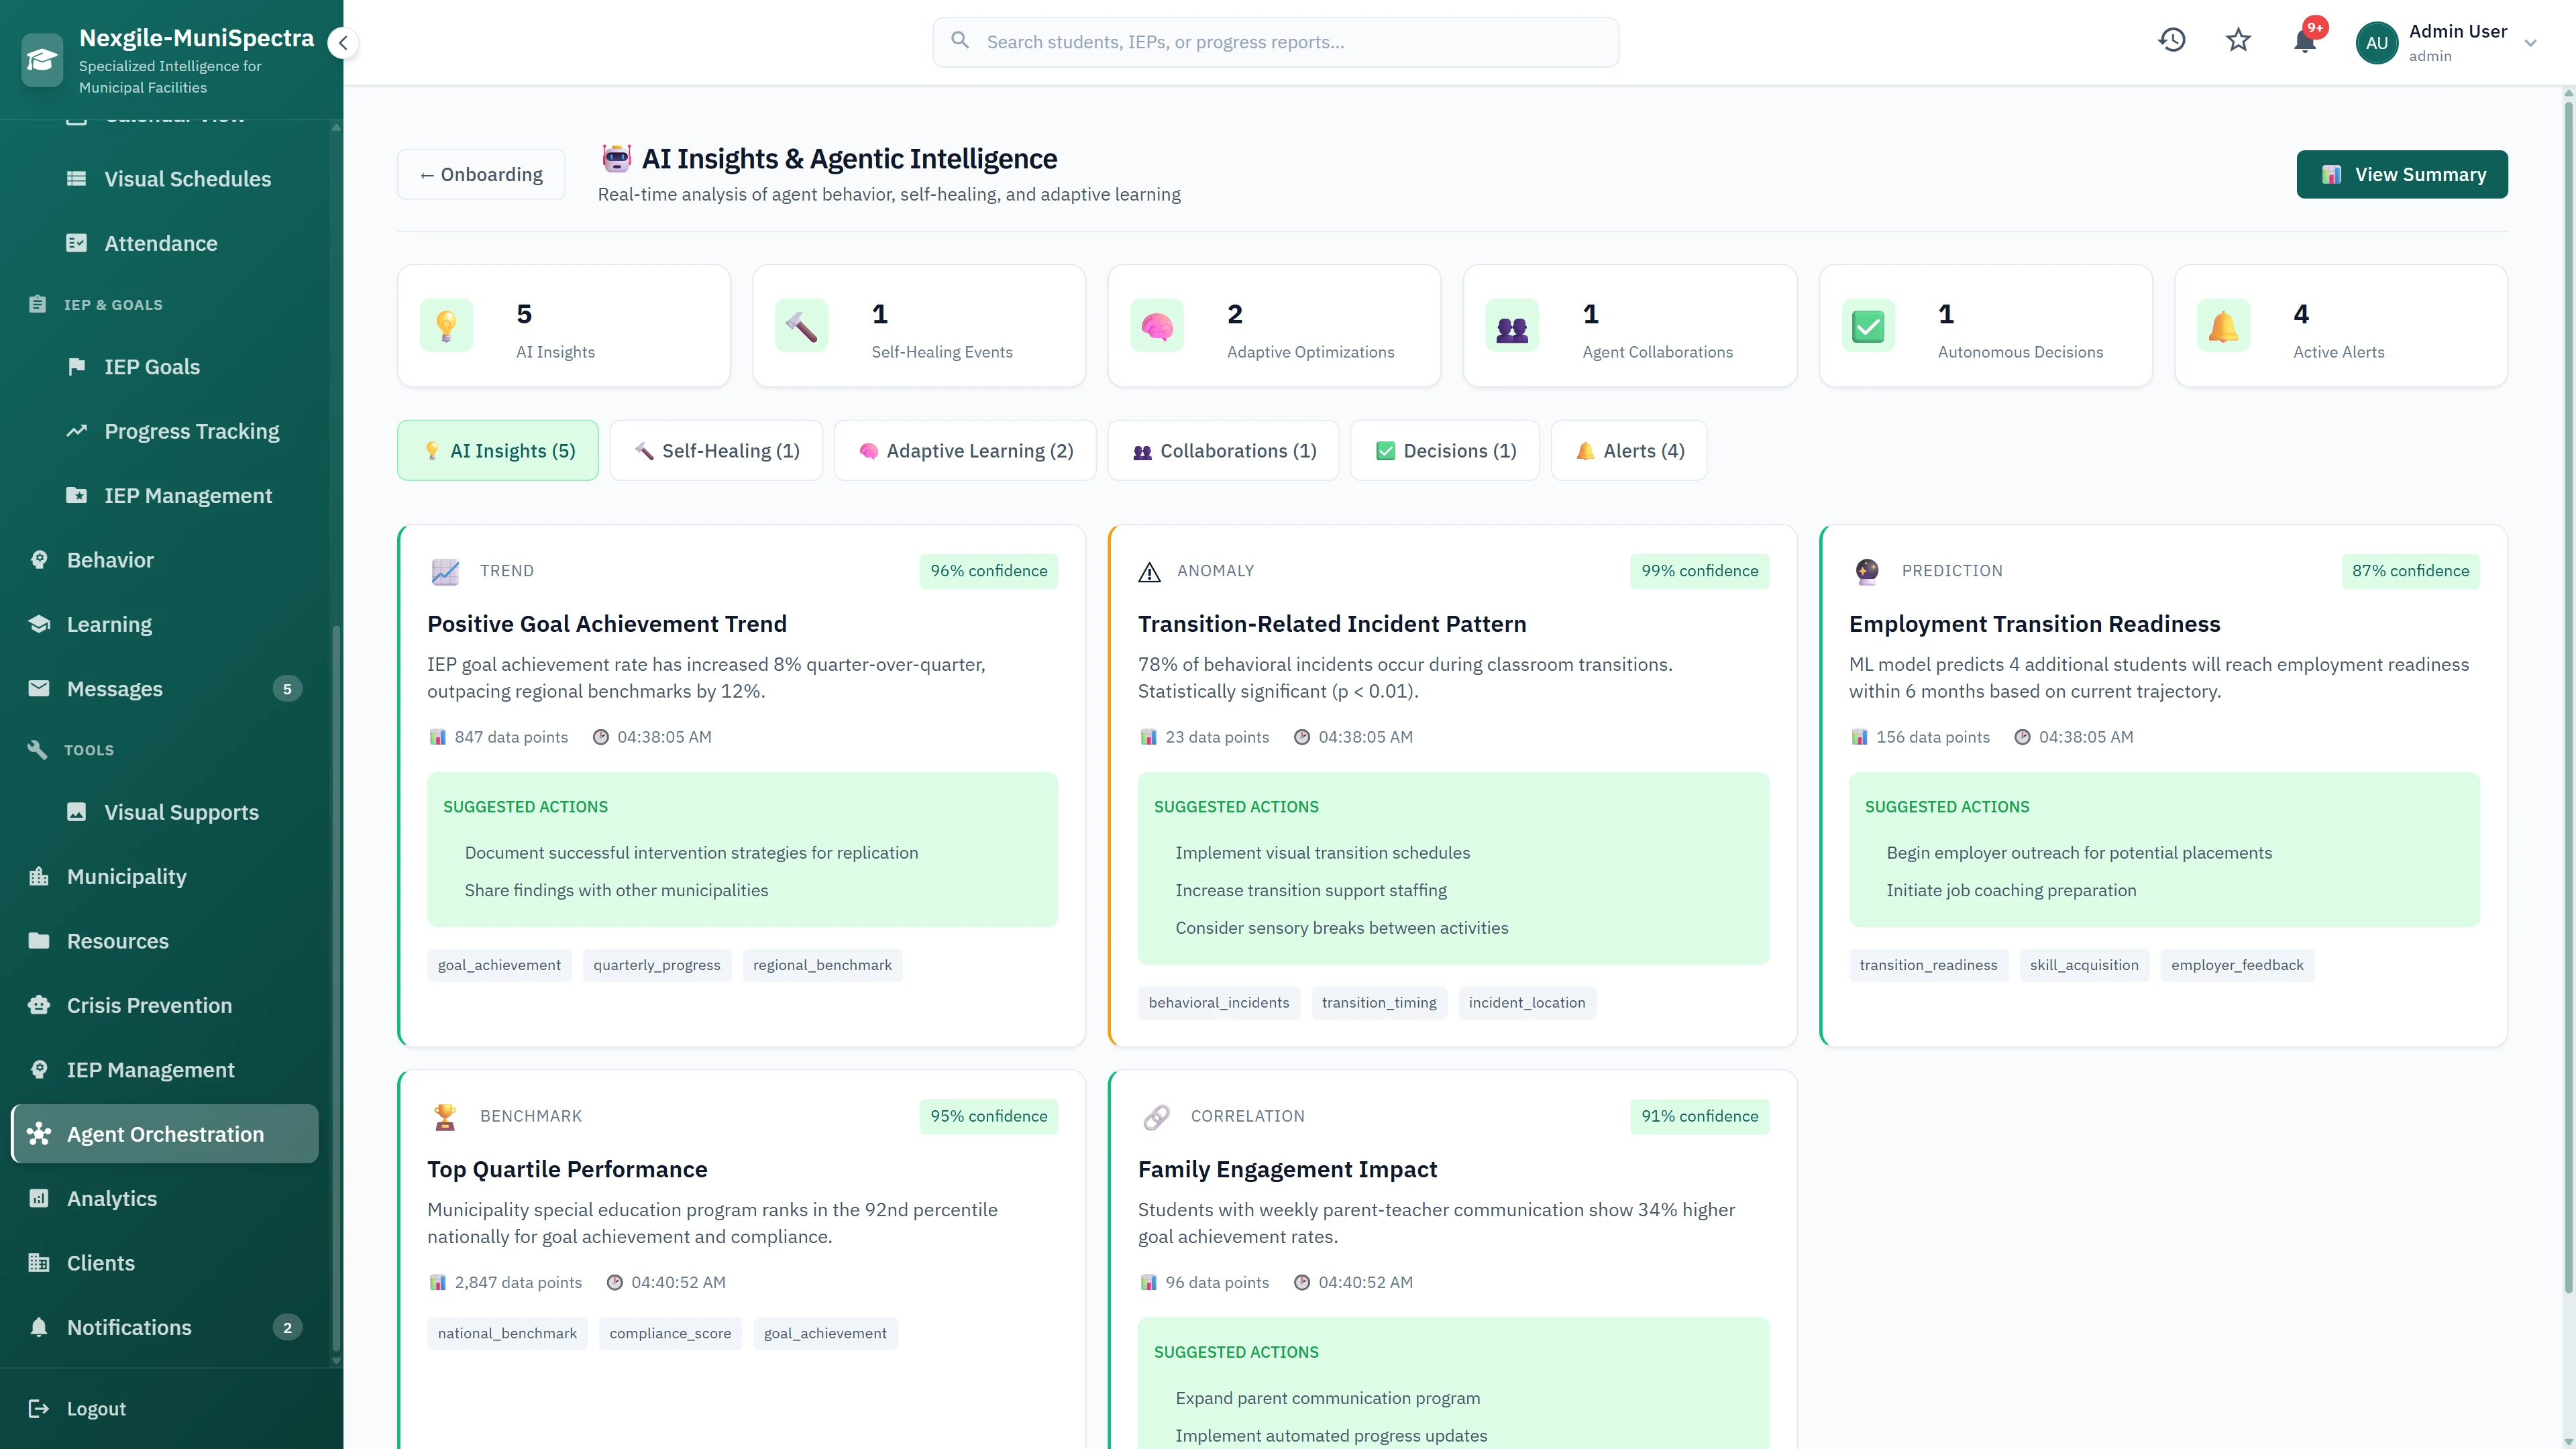This screenshot has width=2576, height=1449.
Task: Toggle the Alerts (4) filter
Action: coord(1628,450)
